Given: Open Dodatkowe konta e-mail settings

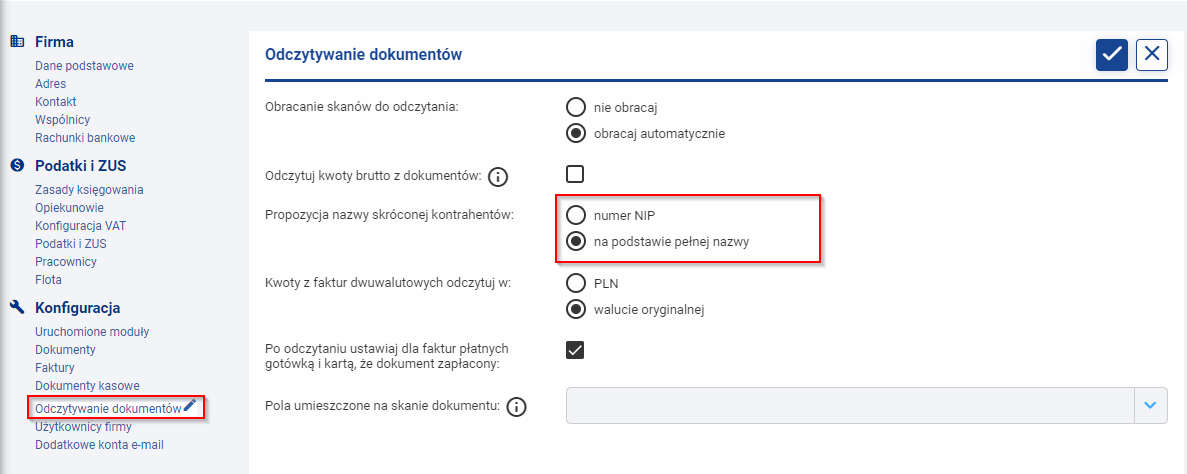Looking at the screenshot, I should coord(99,445).
